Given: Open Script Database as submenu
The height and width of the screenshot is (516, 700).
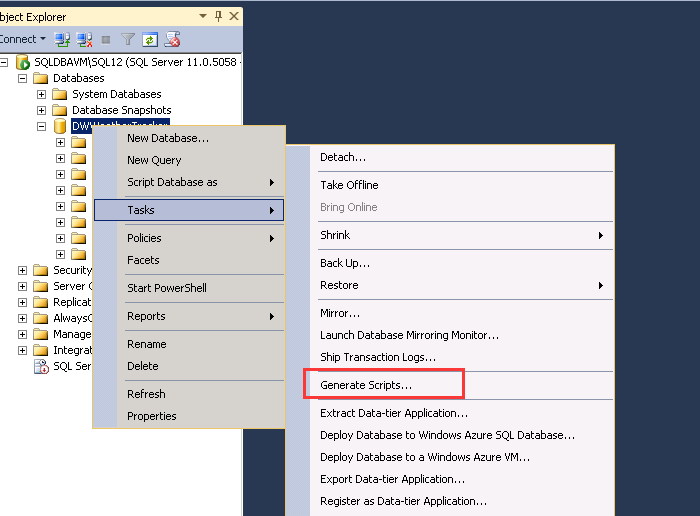Looking at the screenshot, I should [189, 182].
